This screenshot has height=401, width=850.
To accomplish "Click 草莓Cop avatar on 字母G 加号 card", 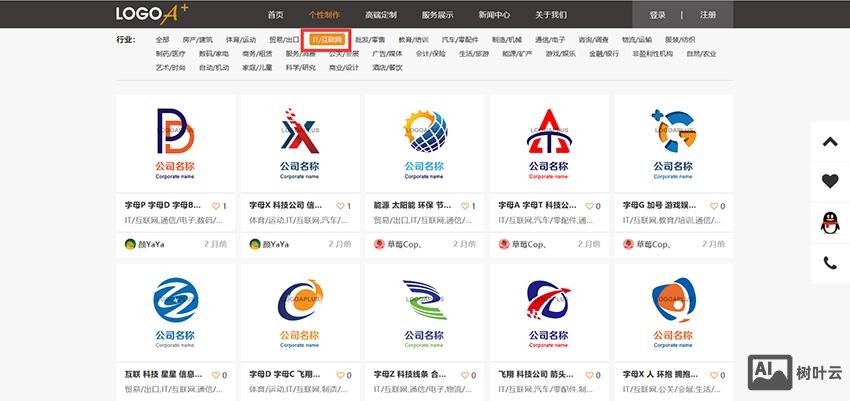I will coord(628,244).
